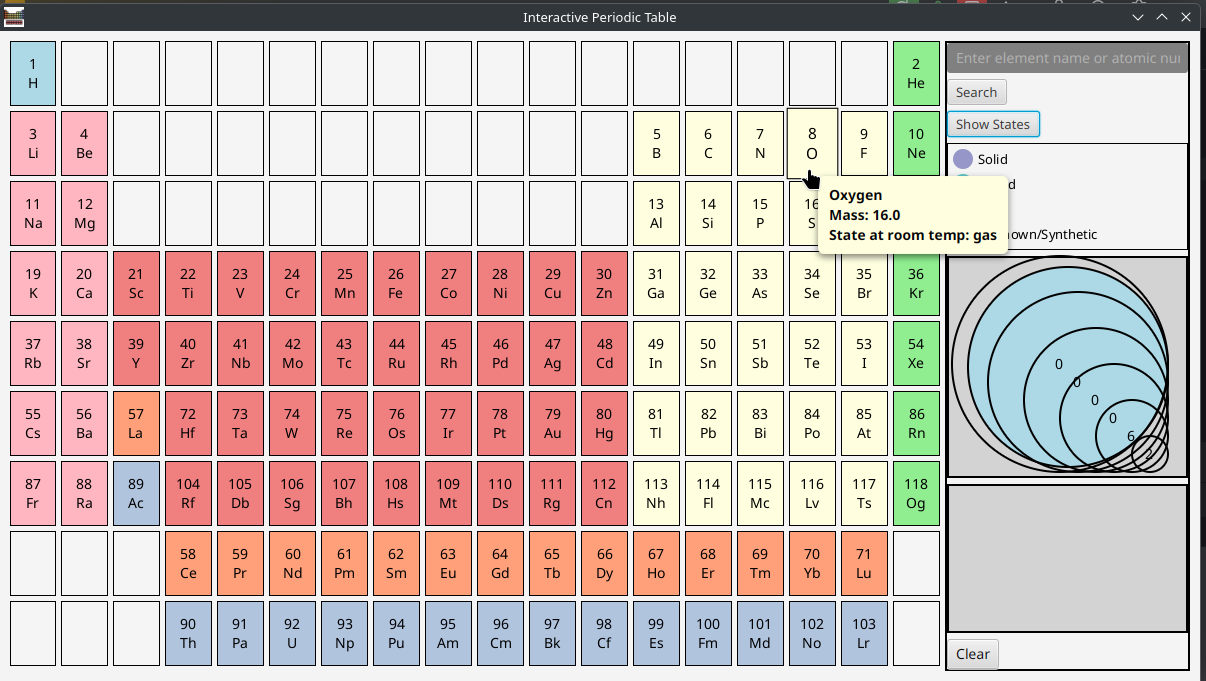Select the Silicon (Si) element tile
The image size is (1206, 681).
point(708,213)
